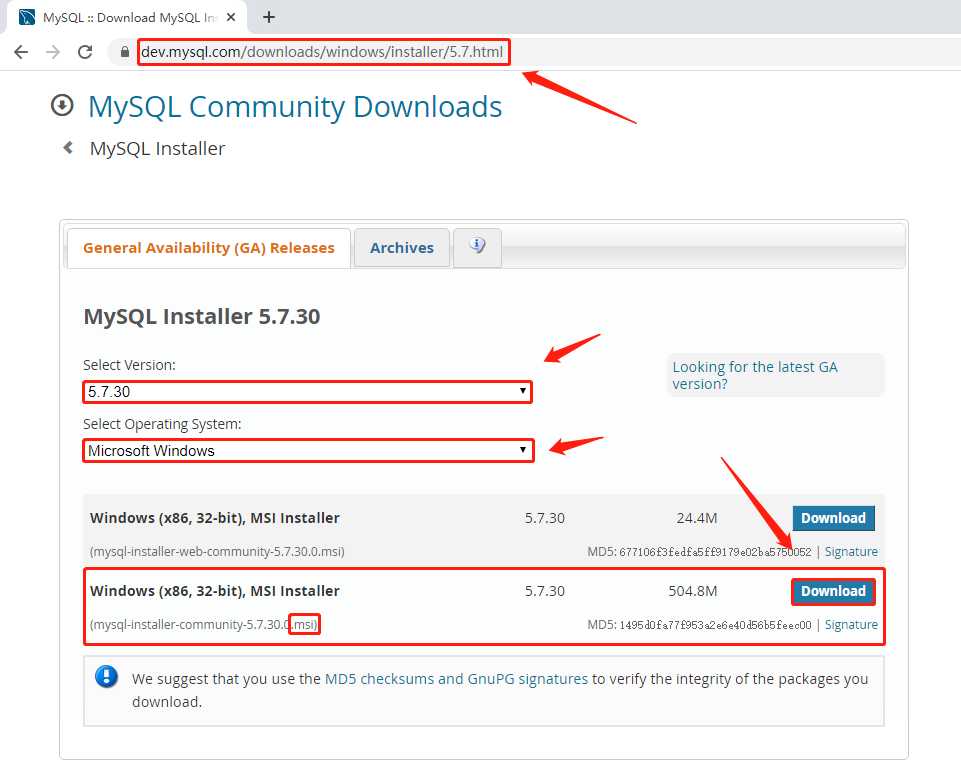The width and height of the screenshot is (961, 766).
Task: Open the Select Version dropdown
Action: [307, 392]
